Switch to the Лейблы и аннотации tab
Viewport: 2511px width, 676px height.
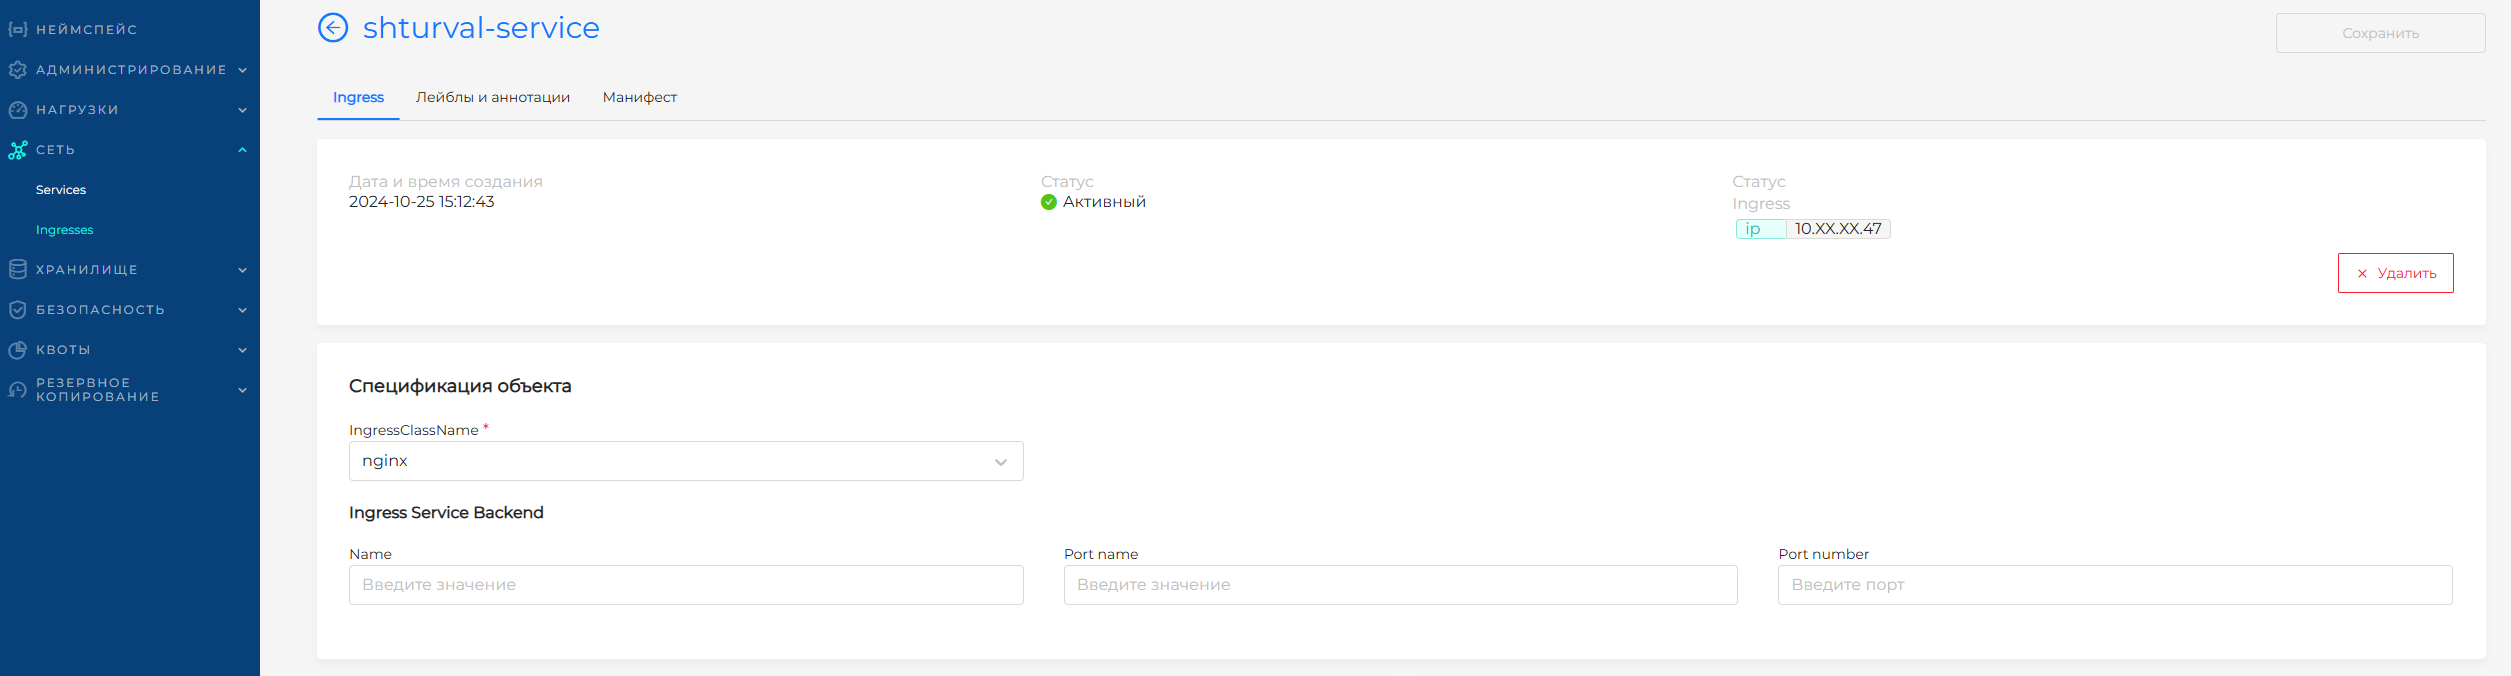492,97
